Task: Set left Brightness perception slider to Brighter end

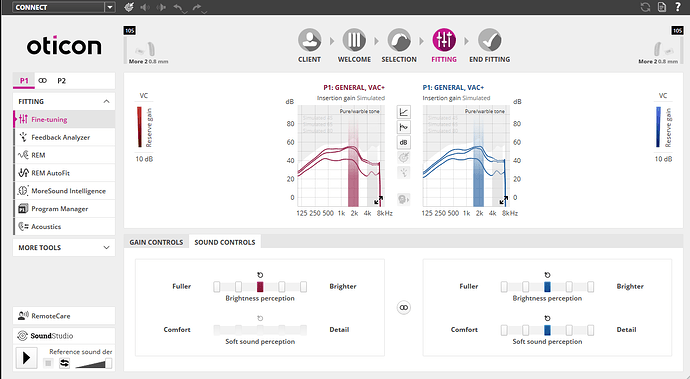Action: (x=303, y=287)
